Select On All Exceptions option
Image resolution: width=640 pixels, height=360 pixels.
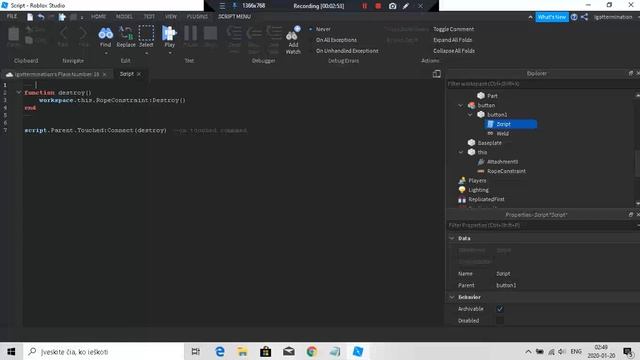(x=336, y=40)
